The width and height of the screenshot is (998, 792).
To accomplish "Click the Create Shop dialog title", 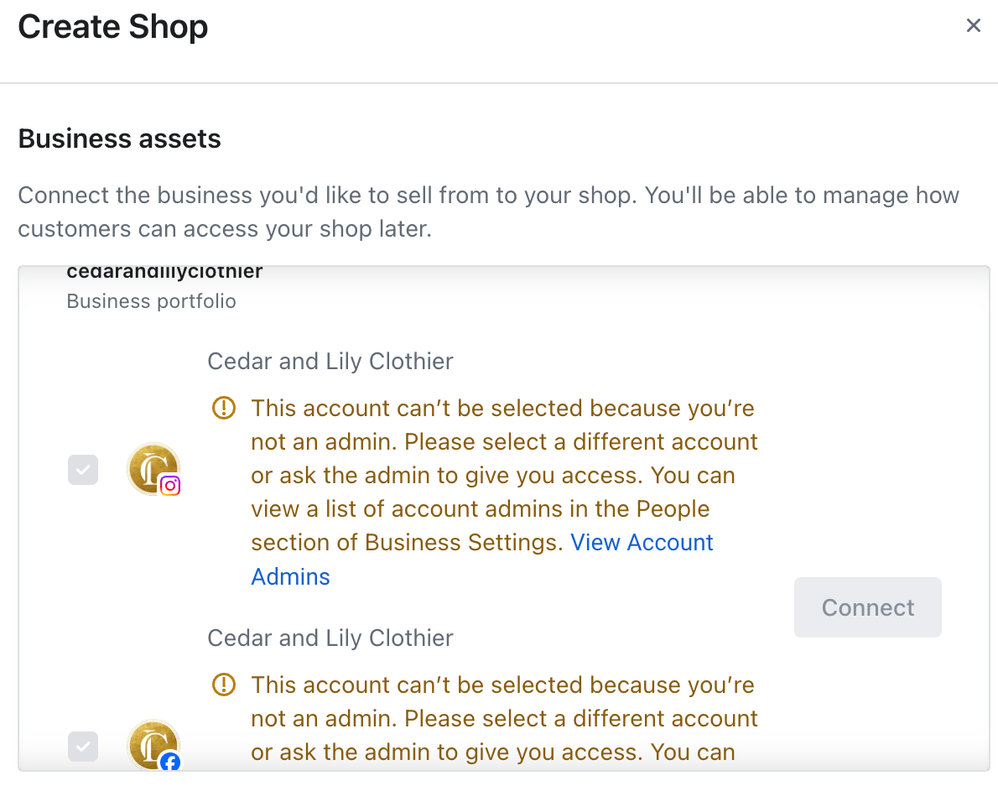I will (x=113, y=27).
